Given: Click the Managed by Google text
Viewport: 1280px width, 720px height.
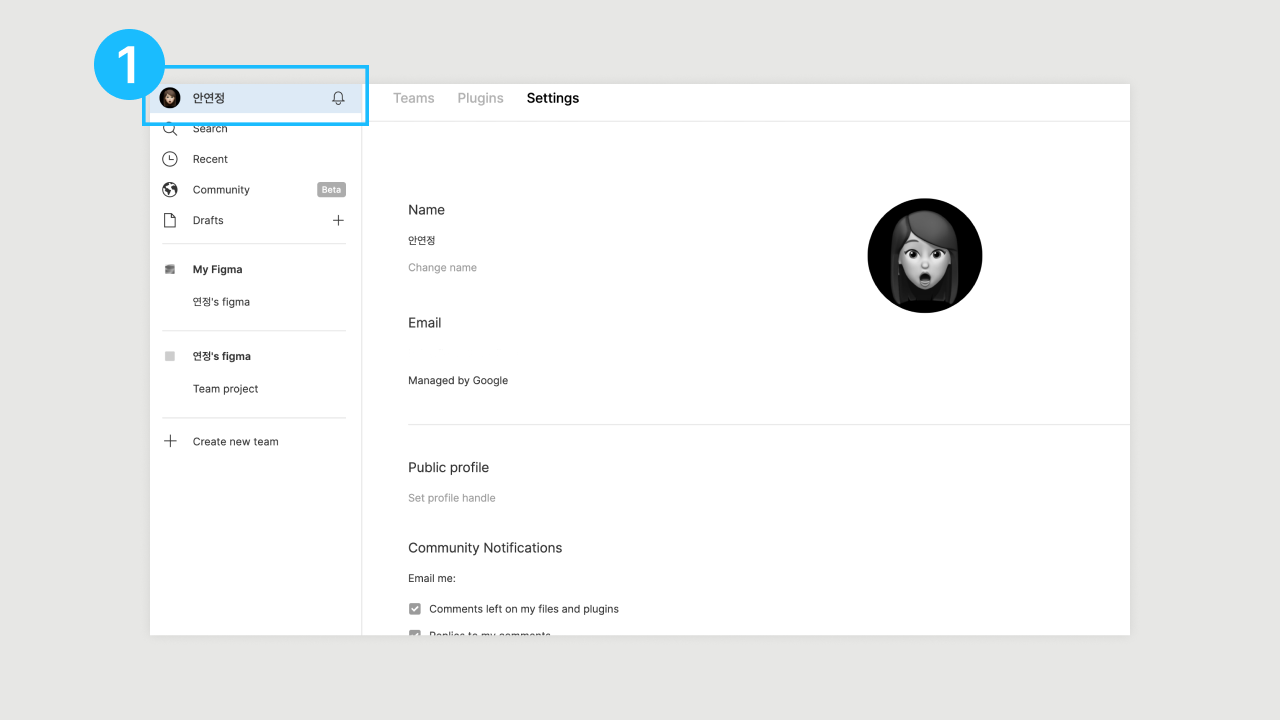Looking at the screenshot, I should click(458, 381).
